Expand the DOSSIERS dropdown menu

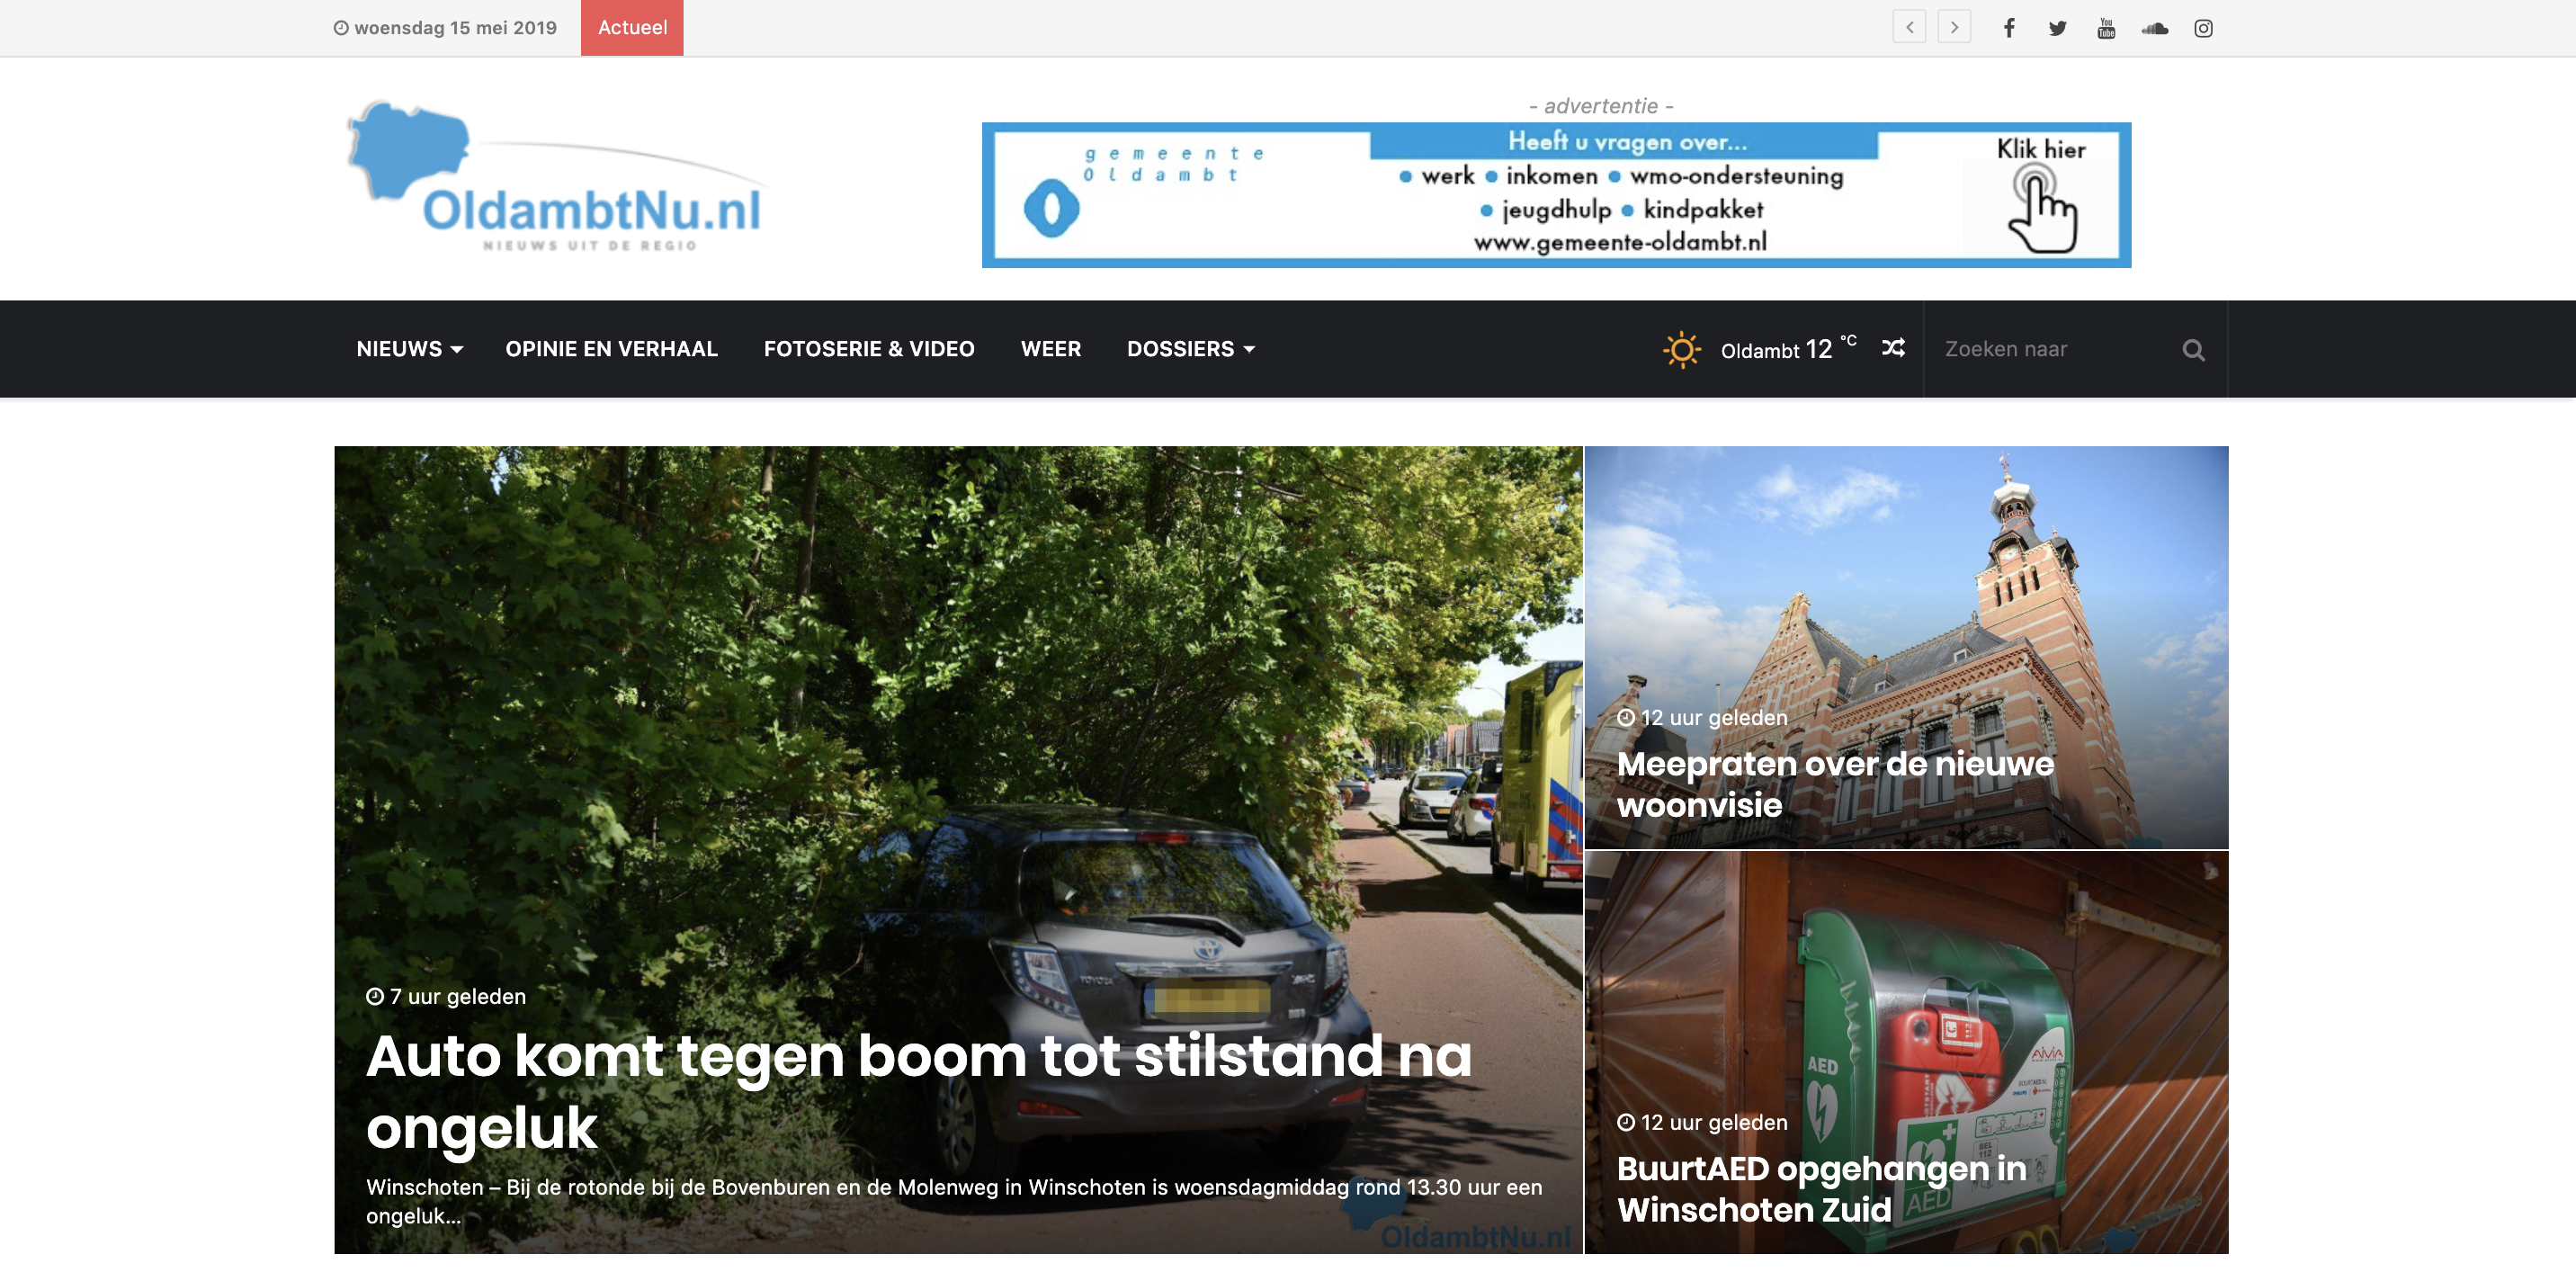[1190, 349]
